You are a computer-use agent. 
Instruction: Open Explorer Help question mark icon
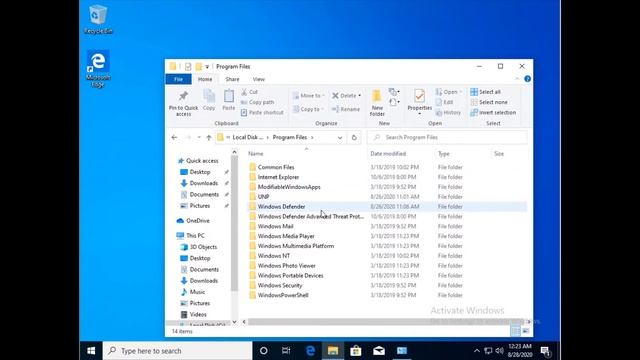click(x=527, y=79)
